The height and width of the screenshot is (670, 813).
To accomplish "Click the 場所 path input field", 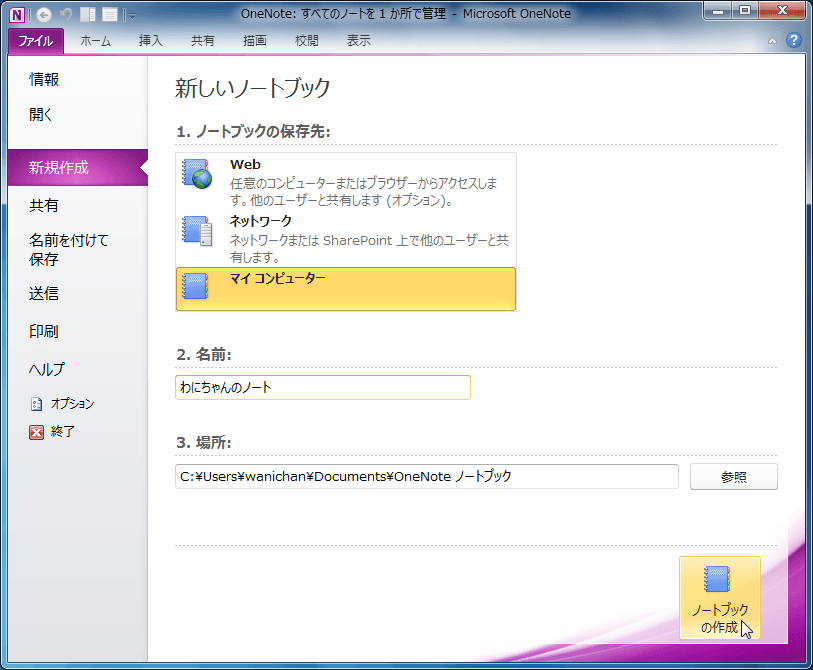I will point(427,477).
